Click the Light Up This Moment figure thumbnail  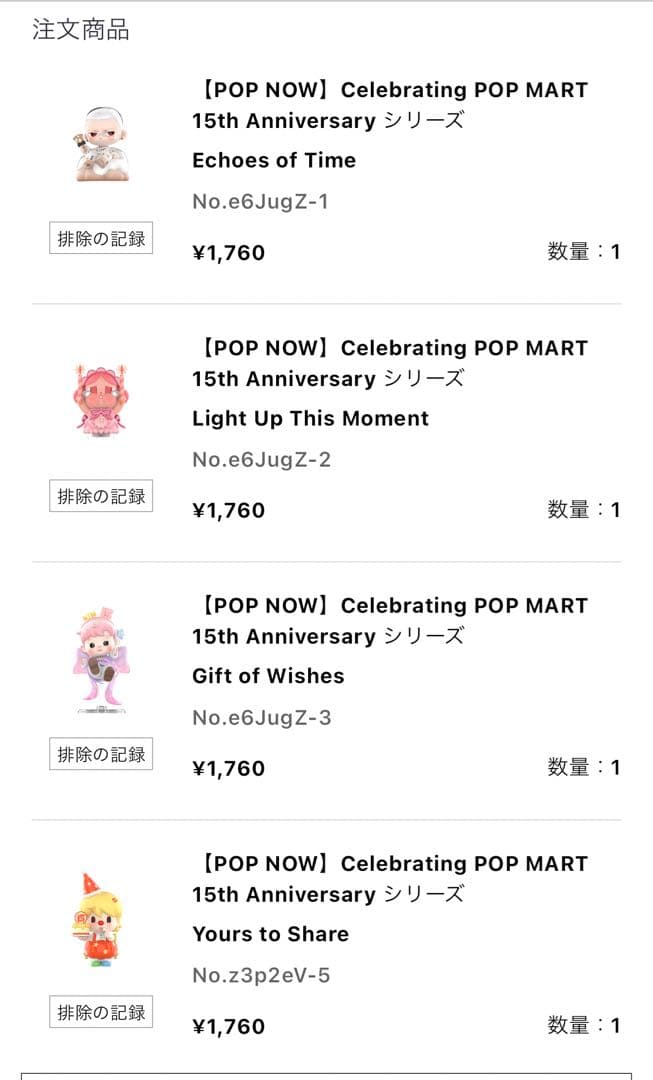point(100,400)
